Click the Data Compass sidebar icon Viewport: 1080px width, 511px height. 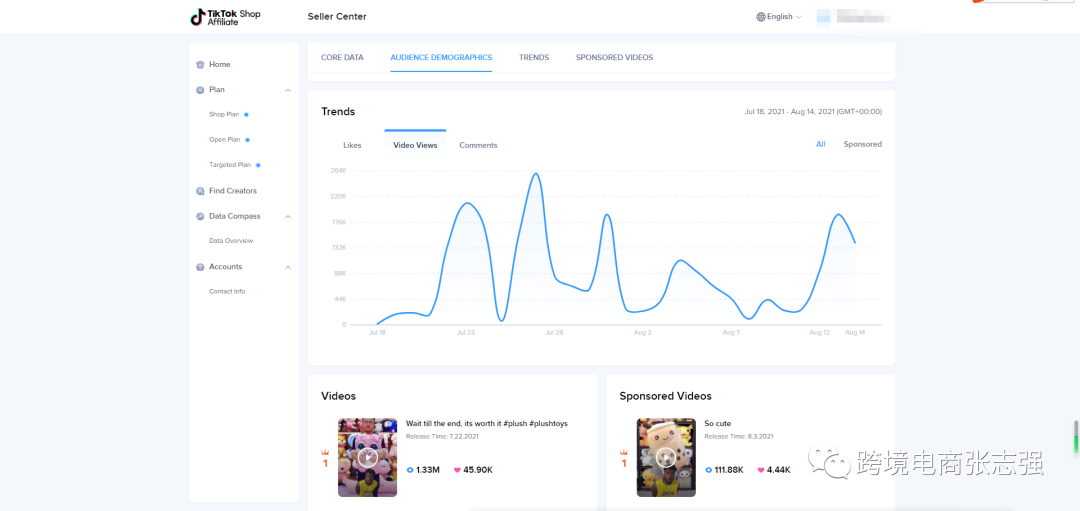[200, 216]
